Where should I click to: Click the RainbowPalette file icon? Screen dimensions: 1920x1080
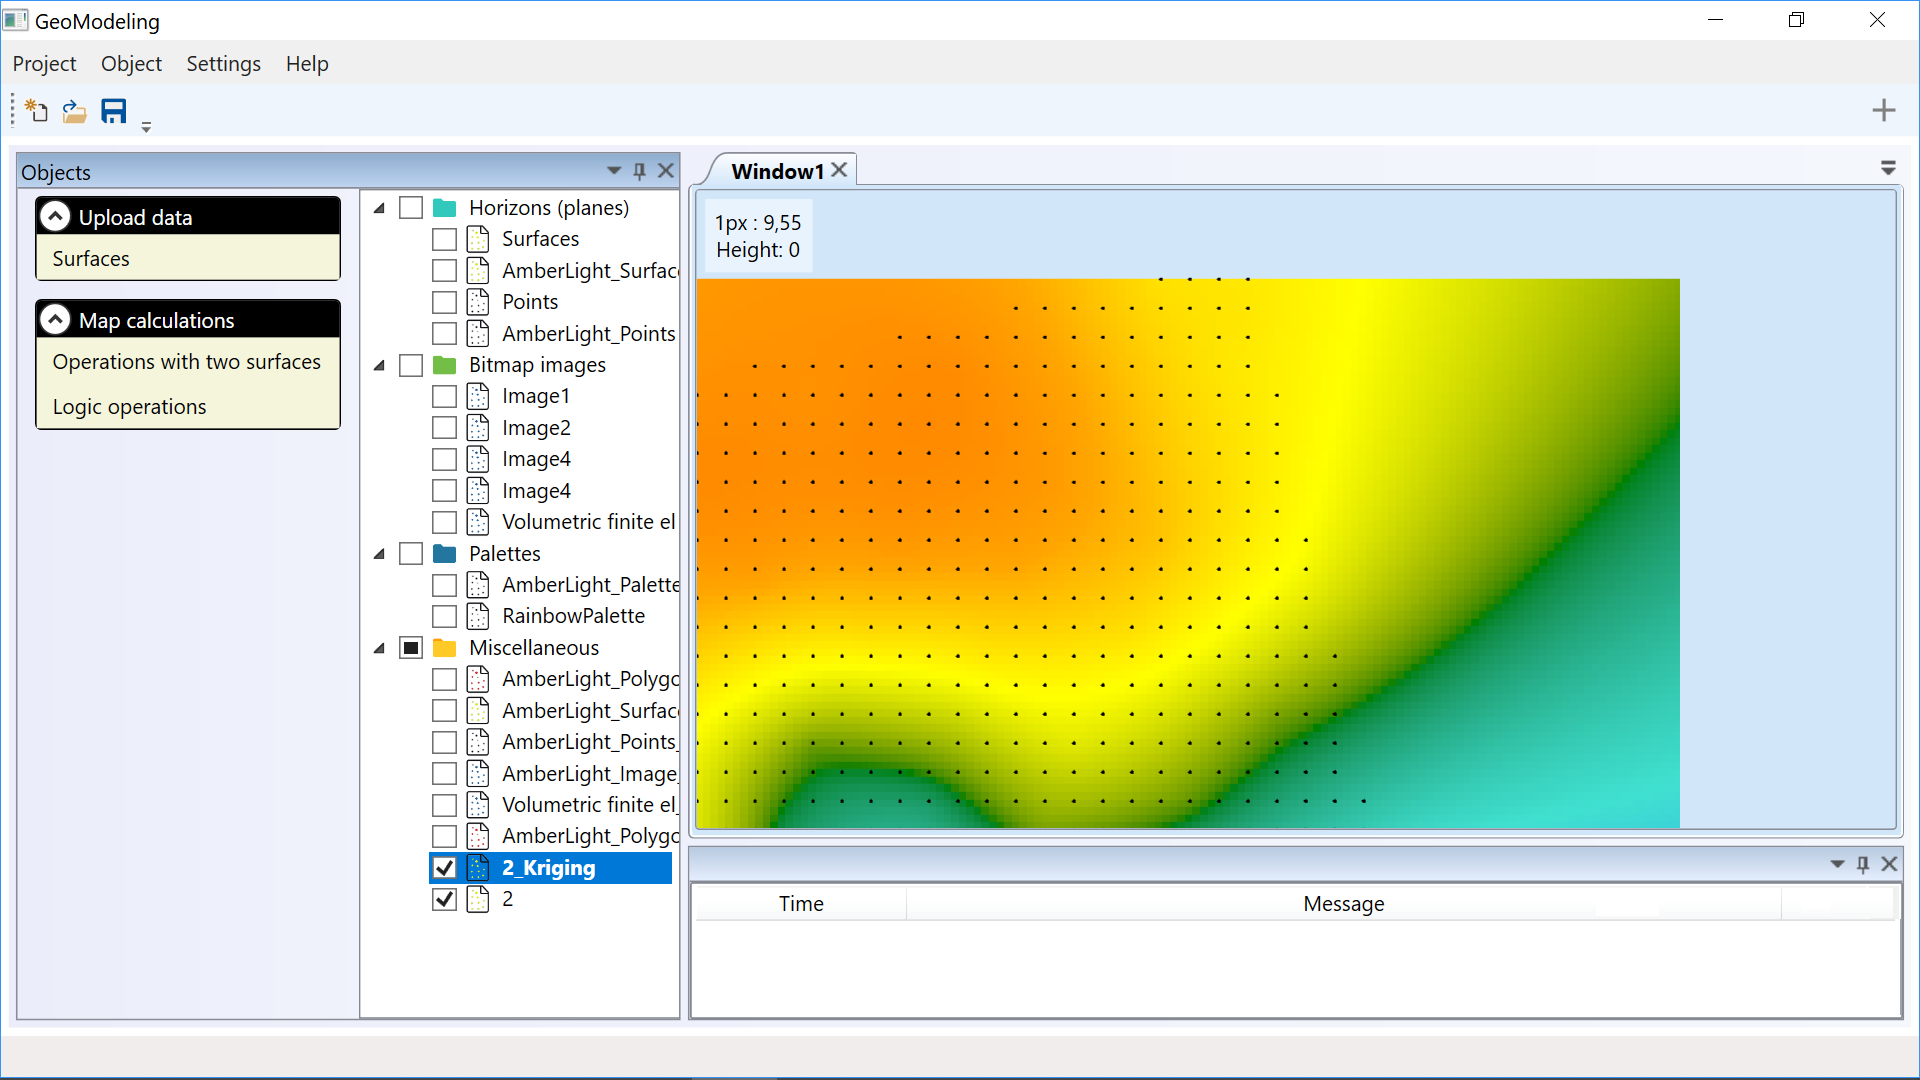[478, 616]
